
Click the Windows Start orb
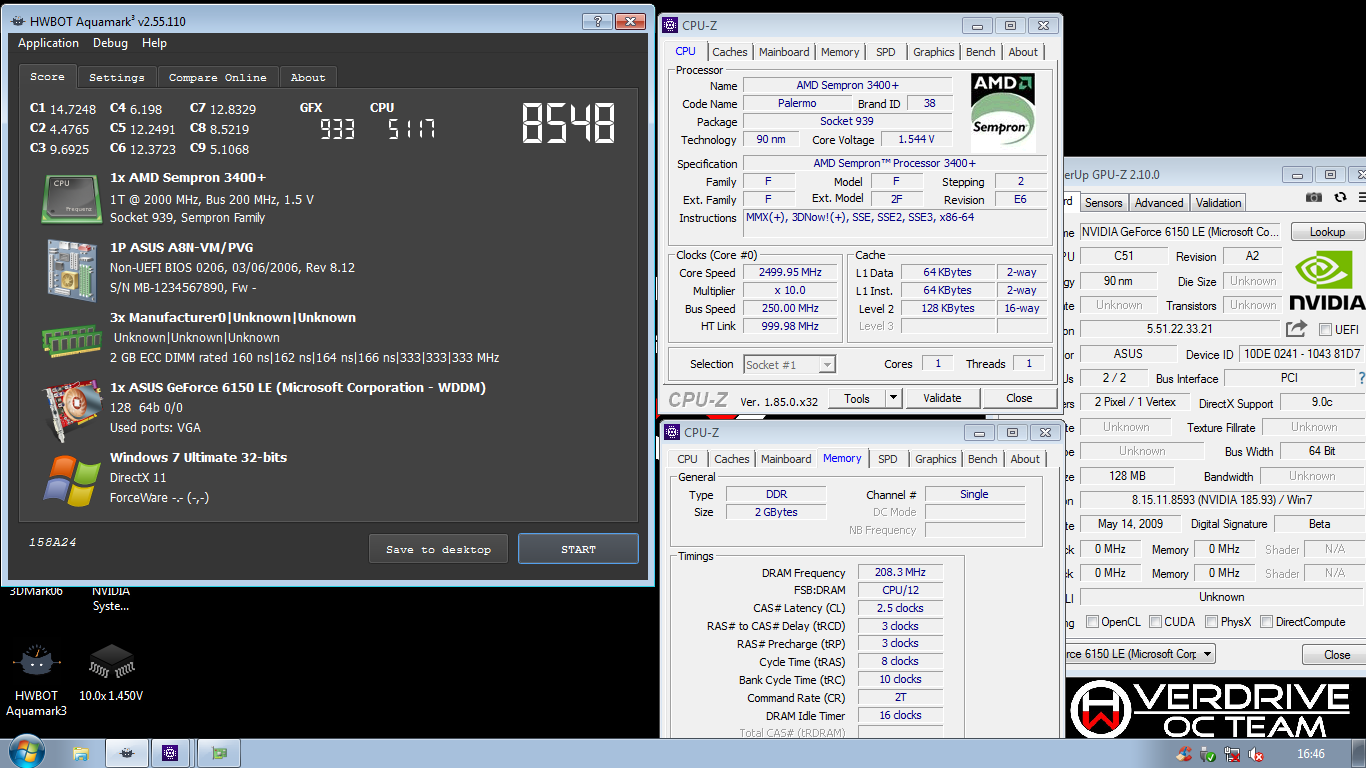(x=26, y=751)
